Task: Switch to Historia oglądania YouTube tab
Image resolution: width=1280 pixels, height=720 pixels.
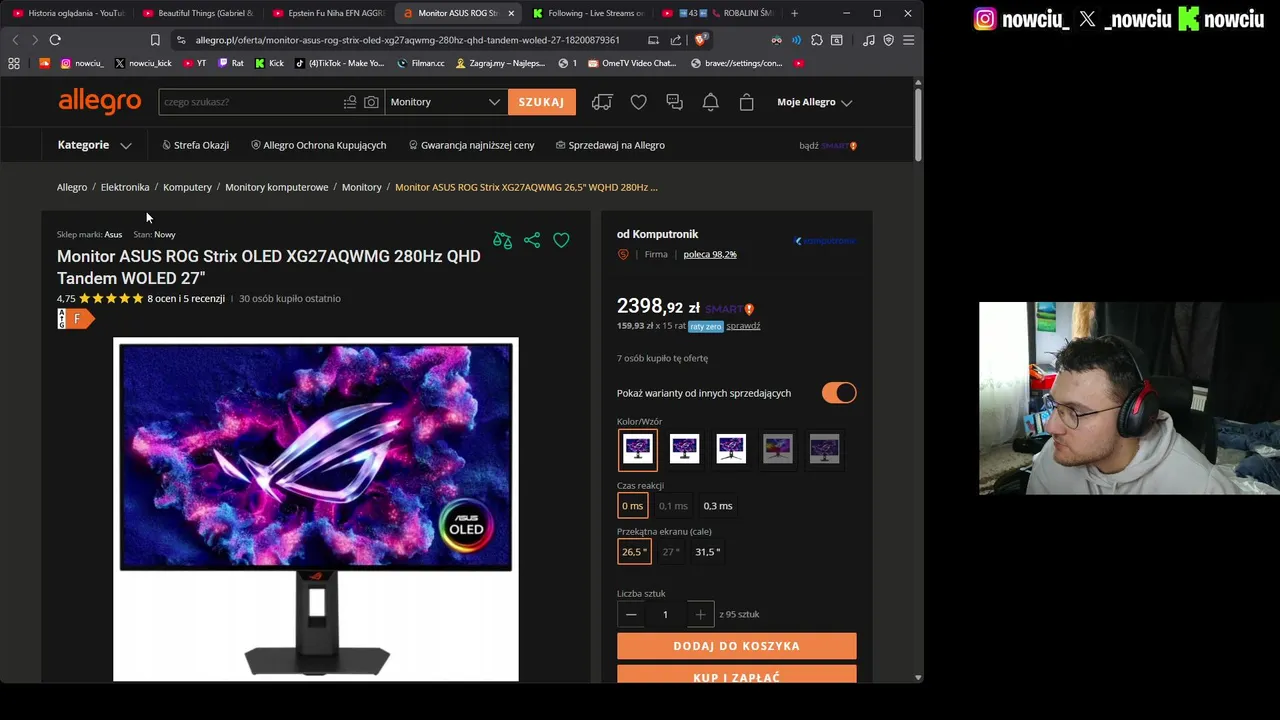Action: click(68, 13)
